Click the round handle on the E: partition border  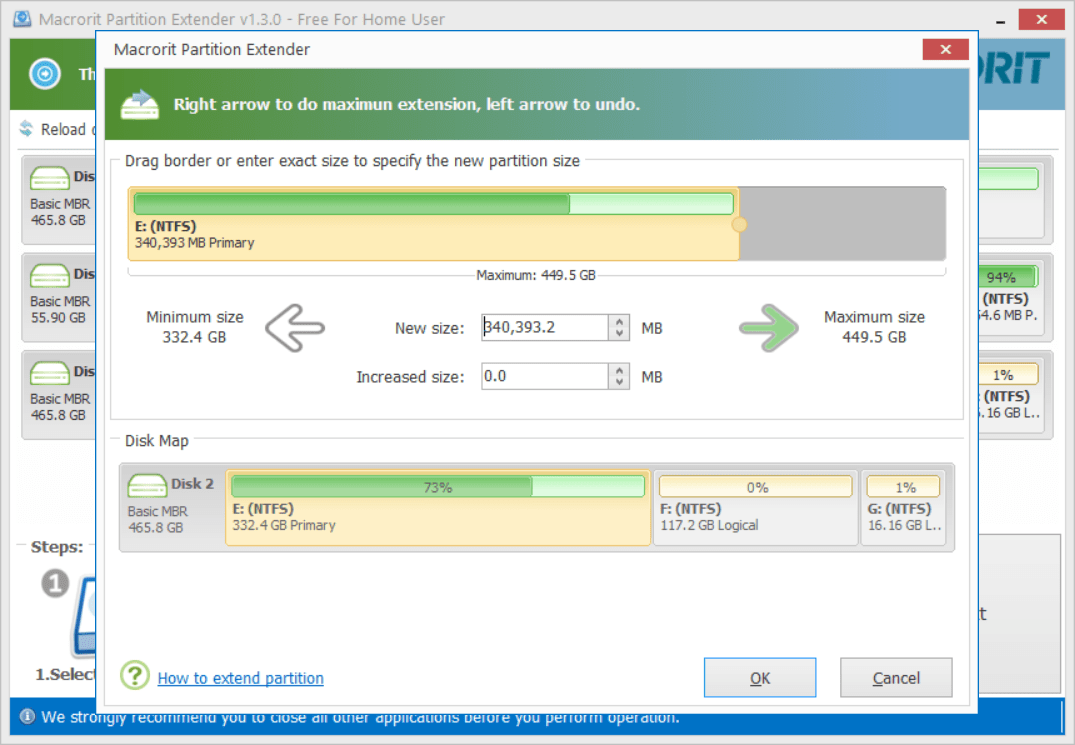[x=739, y=225]
